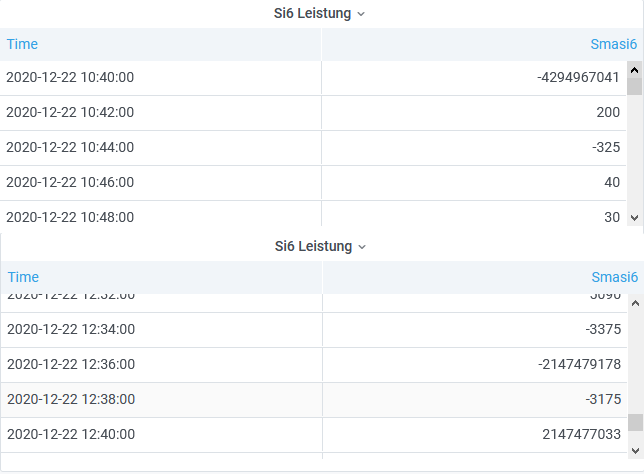Click the top table's scrollbar thumb
The image size is (644, 474).
(x=634, y=86)
